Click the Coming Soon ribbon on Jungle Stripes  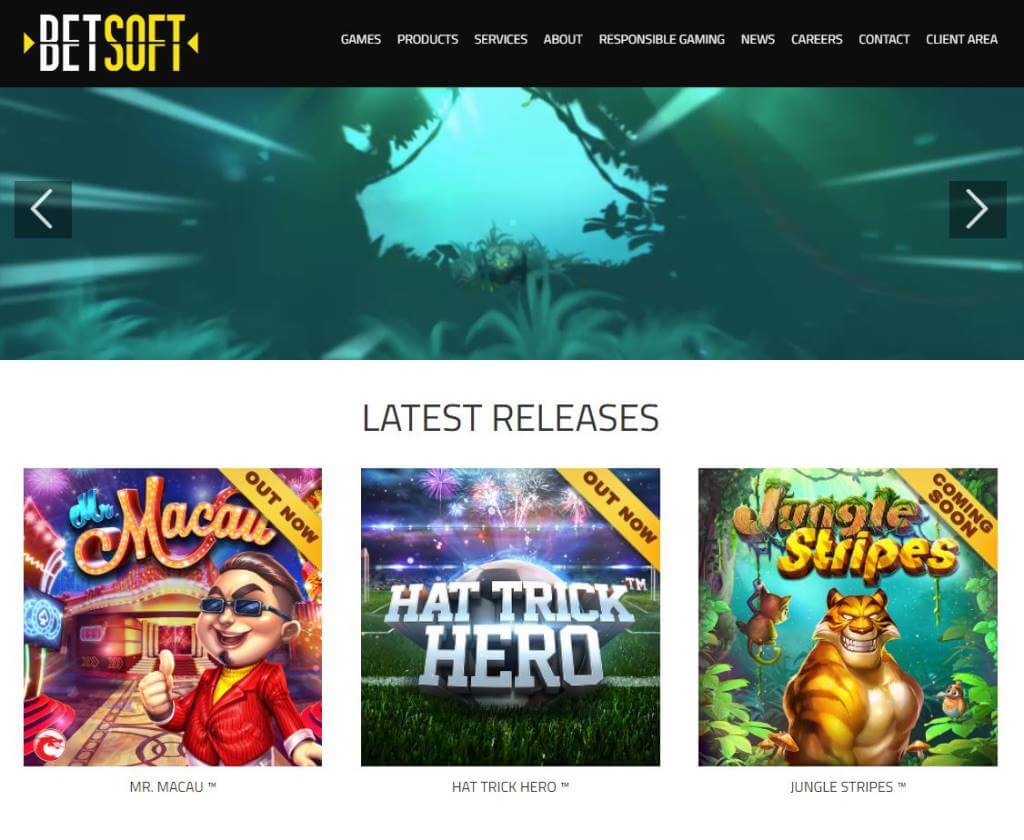960,504
